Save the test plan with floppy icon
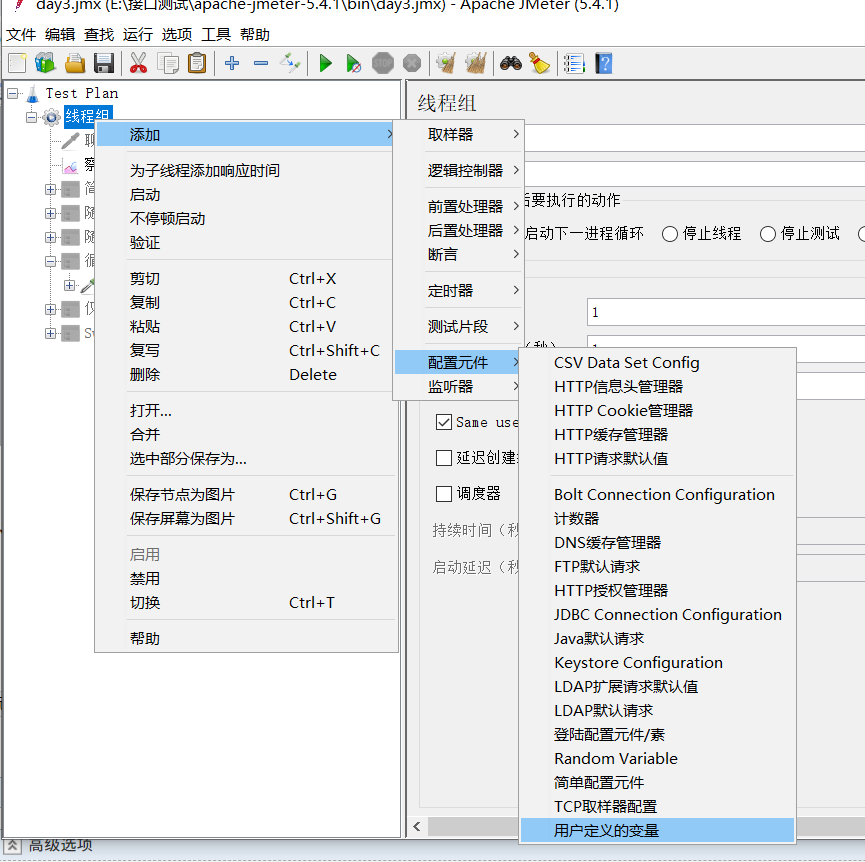The image size is (865, 862). pos(104,63)
